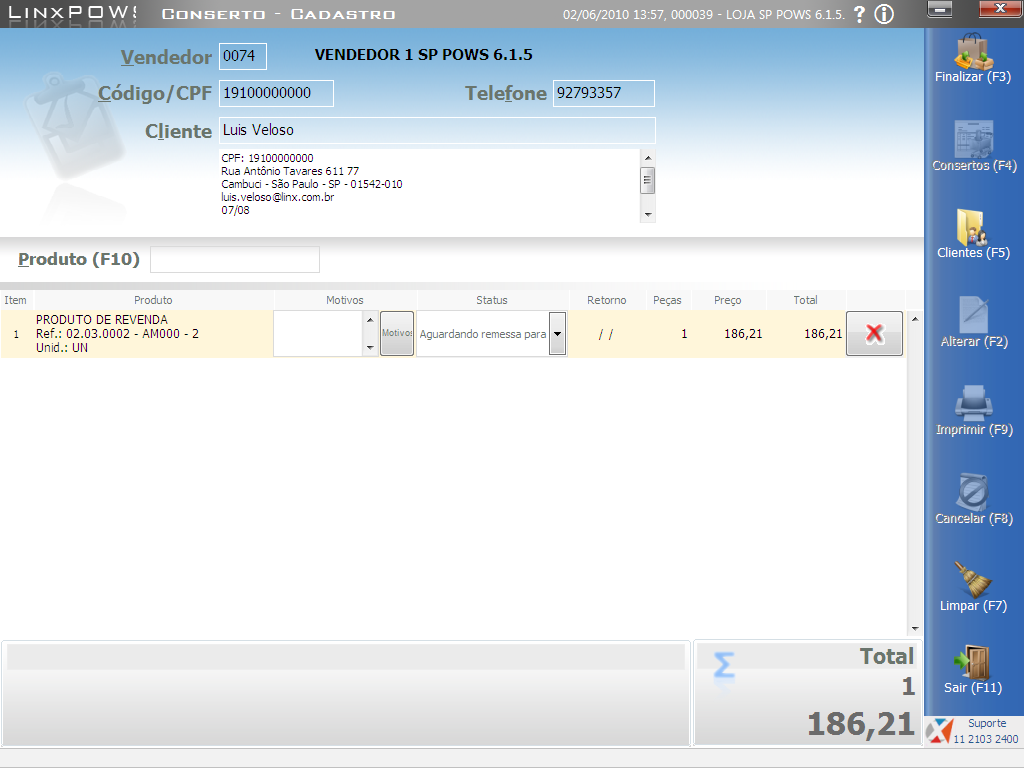Click Alterar (F2) in the sidebar
This screenshot has height=768, width=1024.
[973, 323]
